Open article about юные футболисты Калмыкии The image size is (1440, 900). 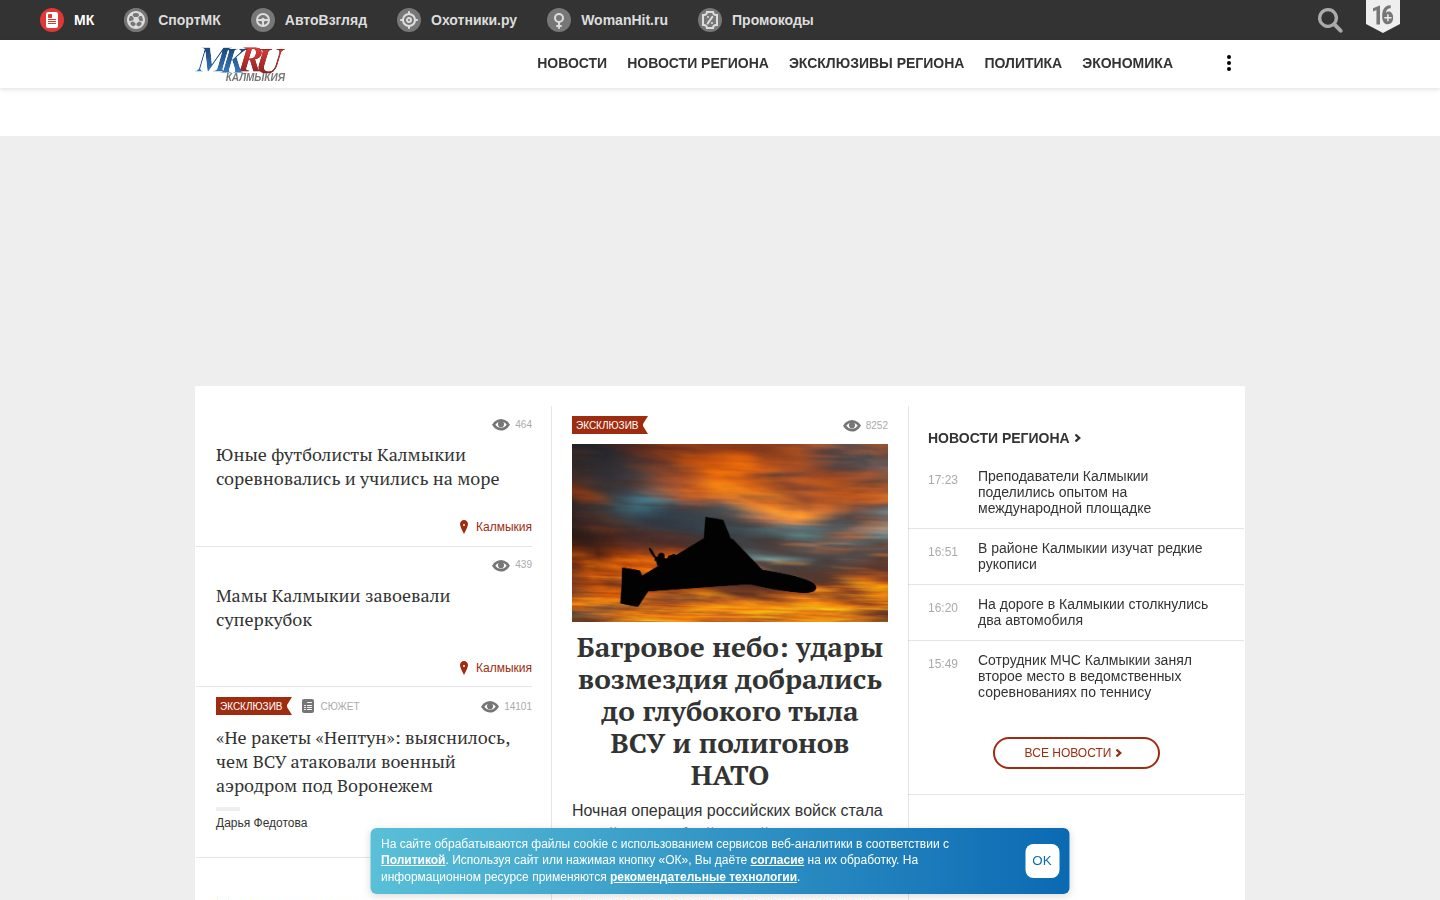[357, 467]
